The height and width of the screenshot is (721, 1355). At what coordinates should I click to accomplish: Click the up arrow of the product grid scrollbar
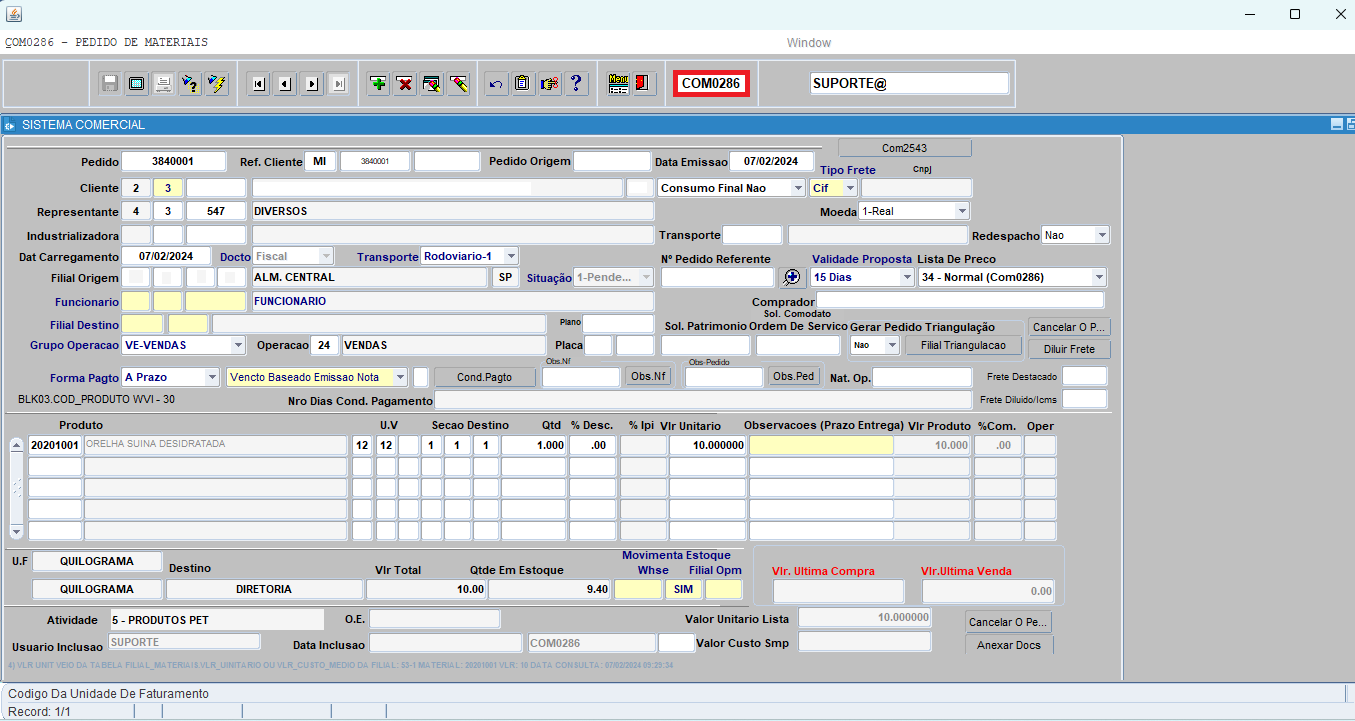[x=16, y=446]
